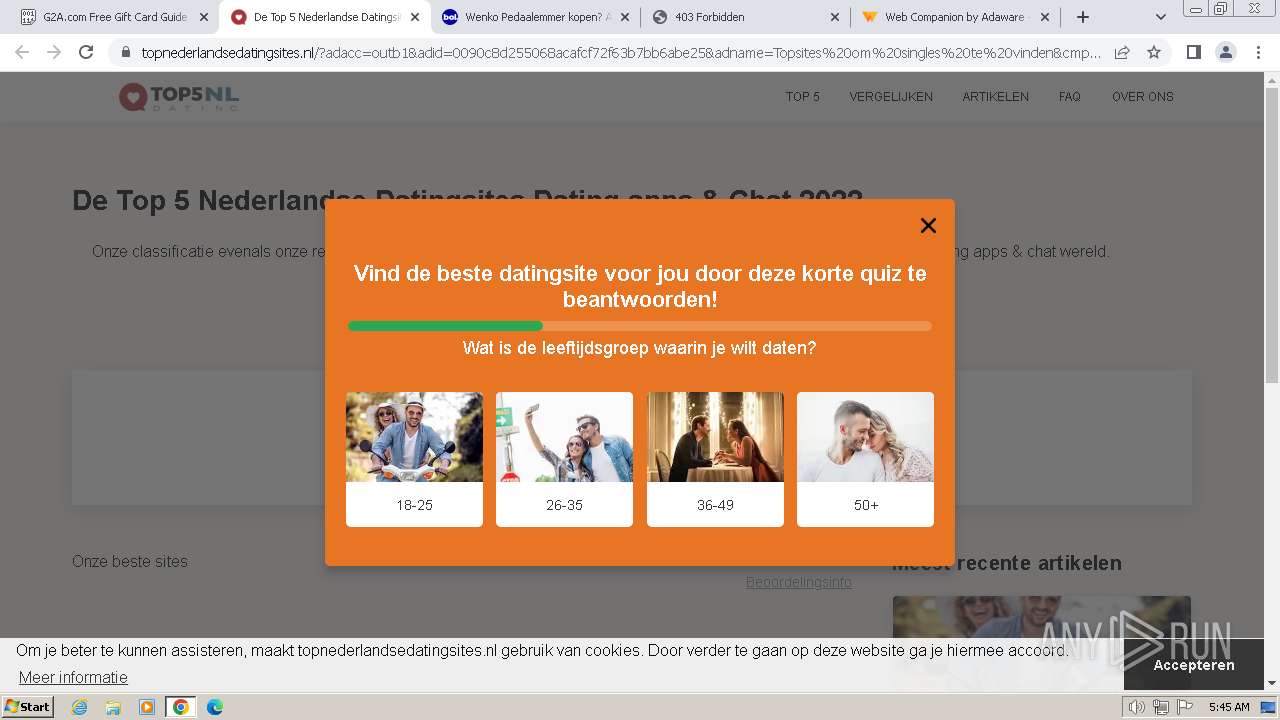This screenshot has height=720, width=1280.
Task: Open the media player taskbar icon
Action: coord(147,707)
